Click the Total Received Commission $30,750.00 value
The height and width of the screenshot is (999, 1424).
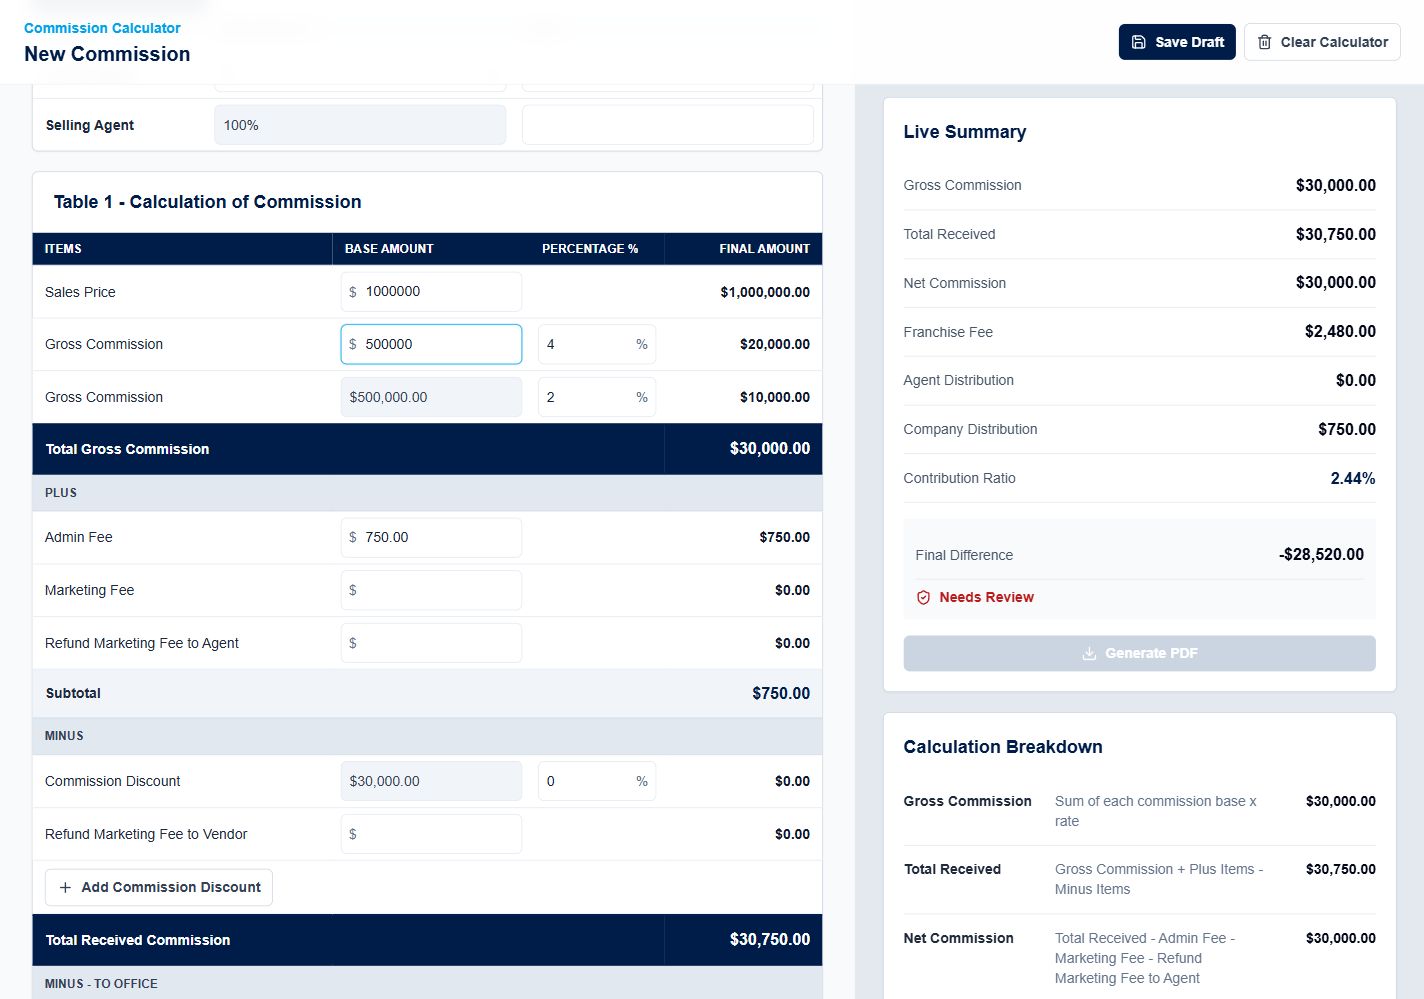coord(770,939)
